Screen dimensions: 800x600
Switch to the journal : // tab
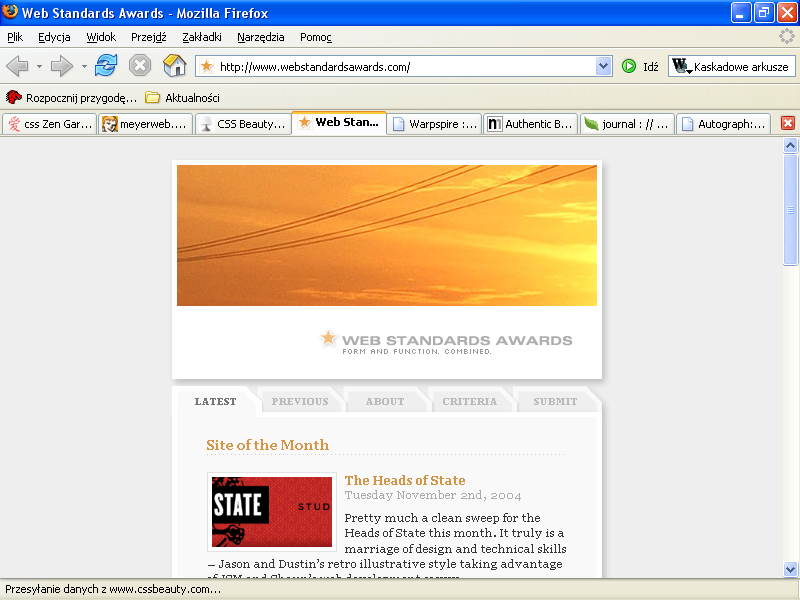pyautogui.click(x=627, y=123)
